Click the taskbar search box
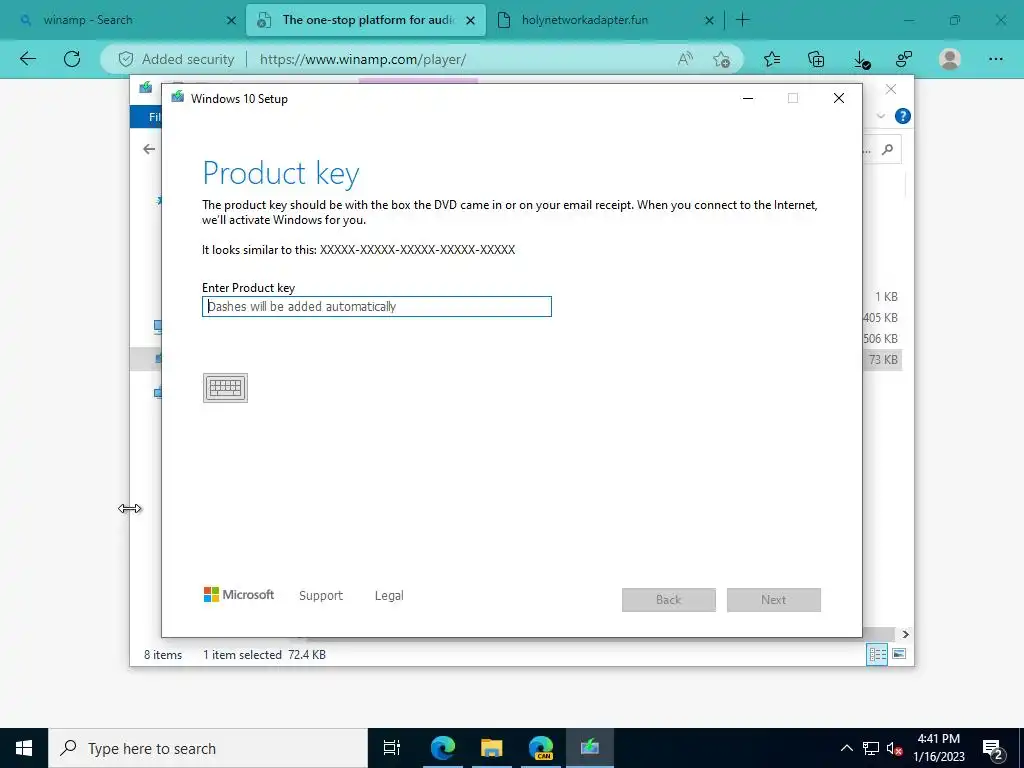 click(208, 748)
